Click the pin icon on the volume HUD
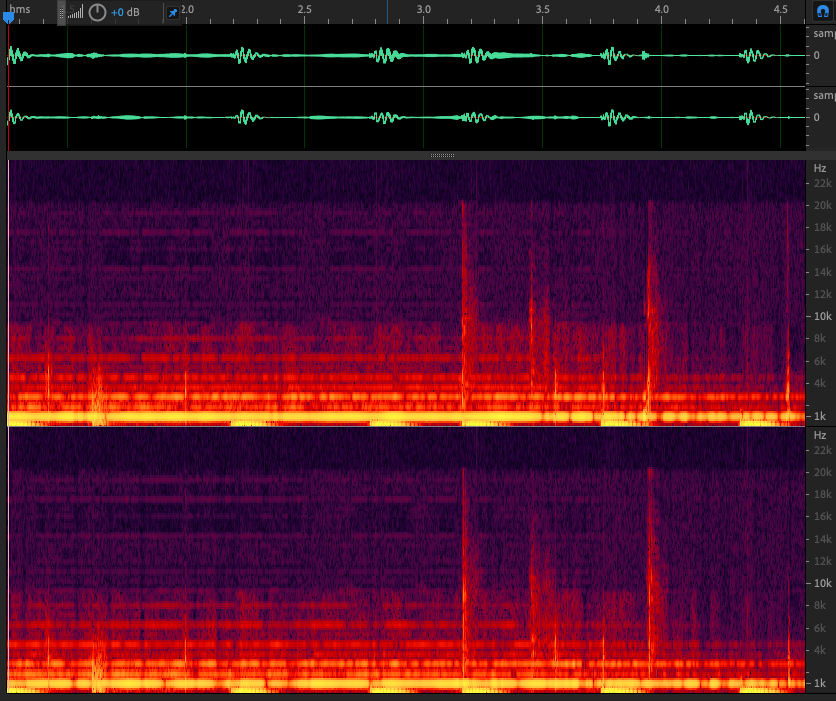 [x=172, y=12]
